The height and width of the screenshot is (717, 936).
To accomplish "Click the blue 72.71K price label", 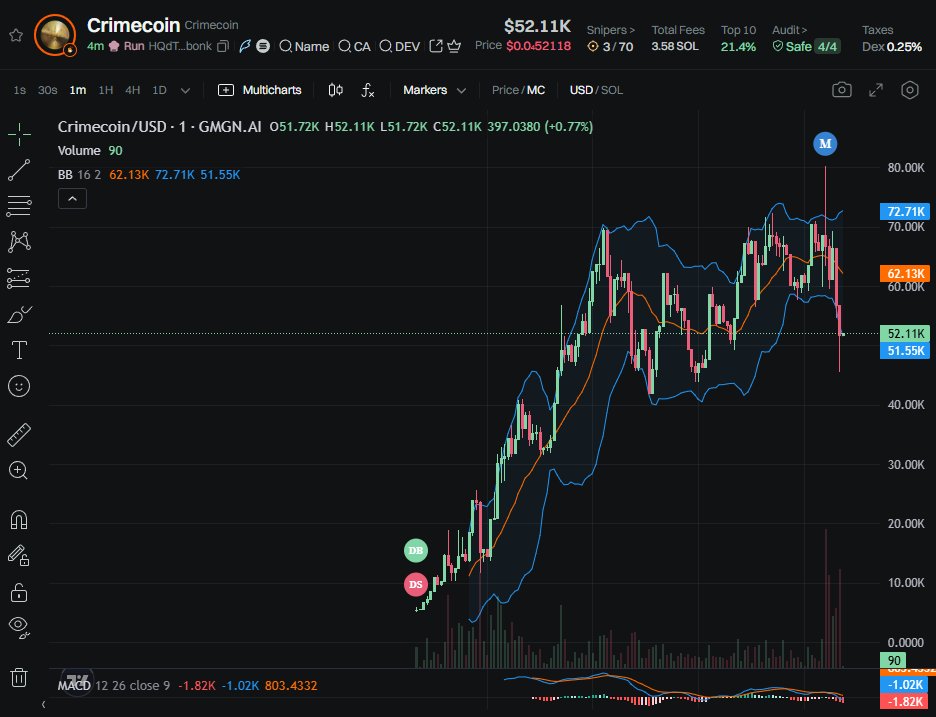I will pyautogui.click(x=905, y=211).
